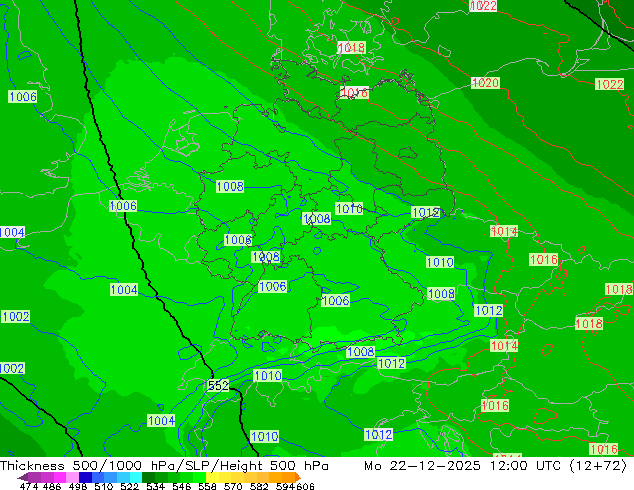
Task: Click the light pink swatch in the legend
Action: [72, 477]
